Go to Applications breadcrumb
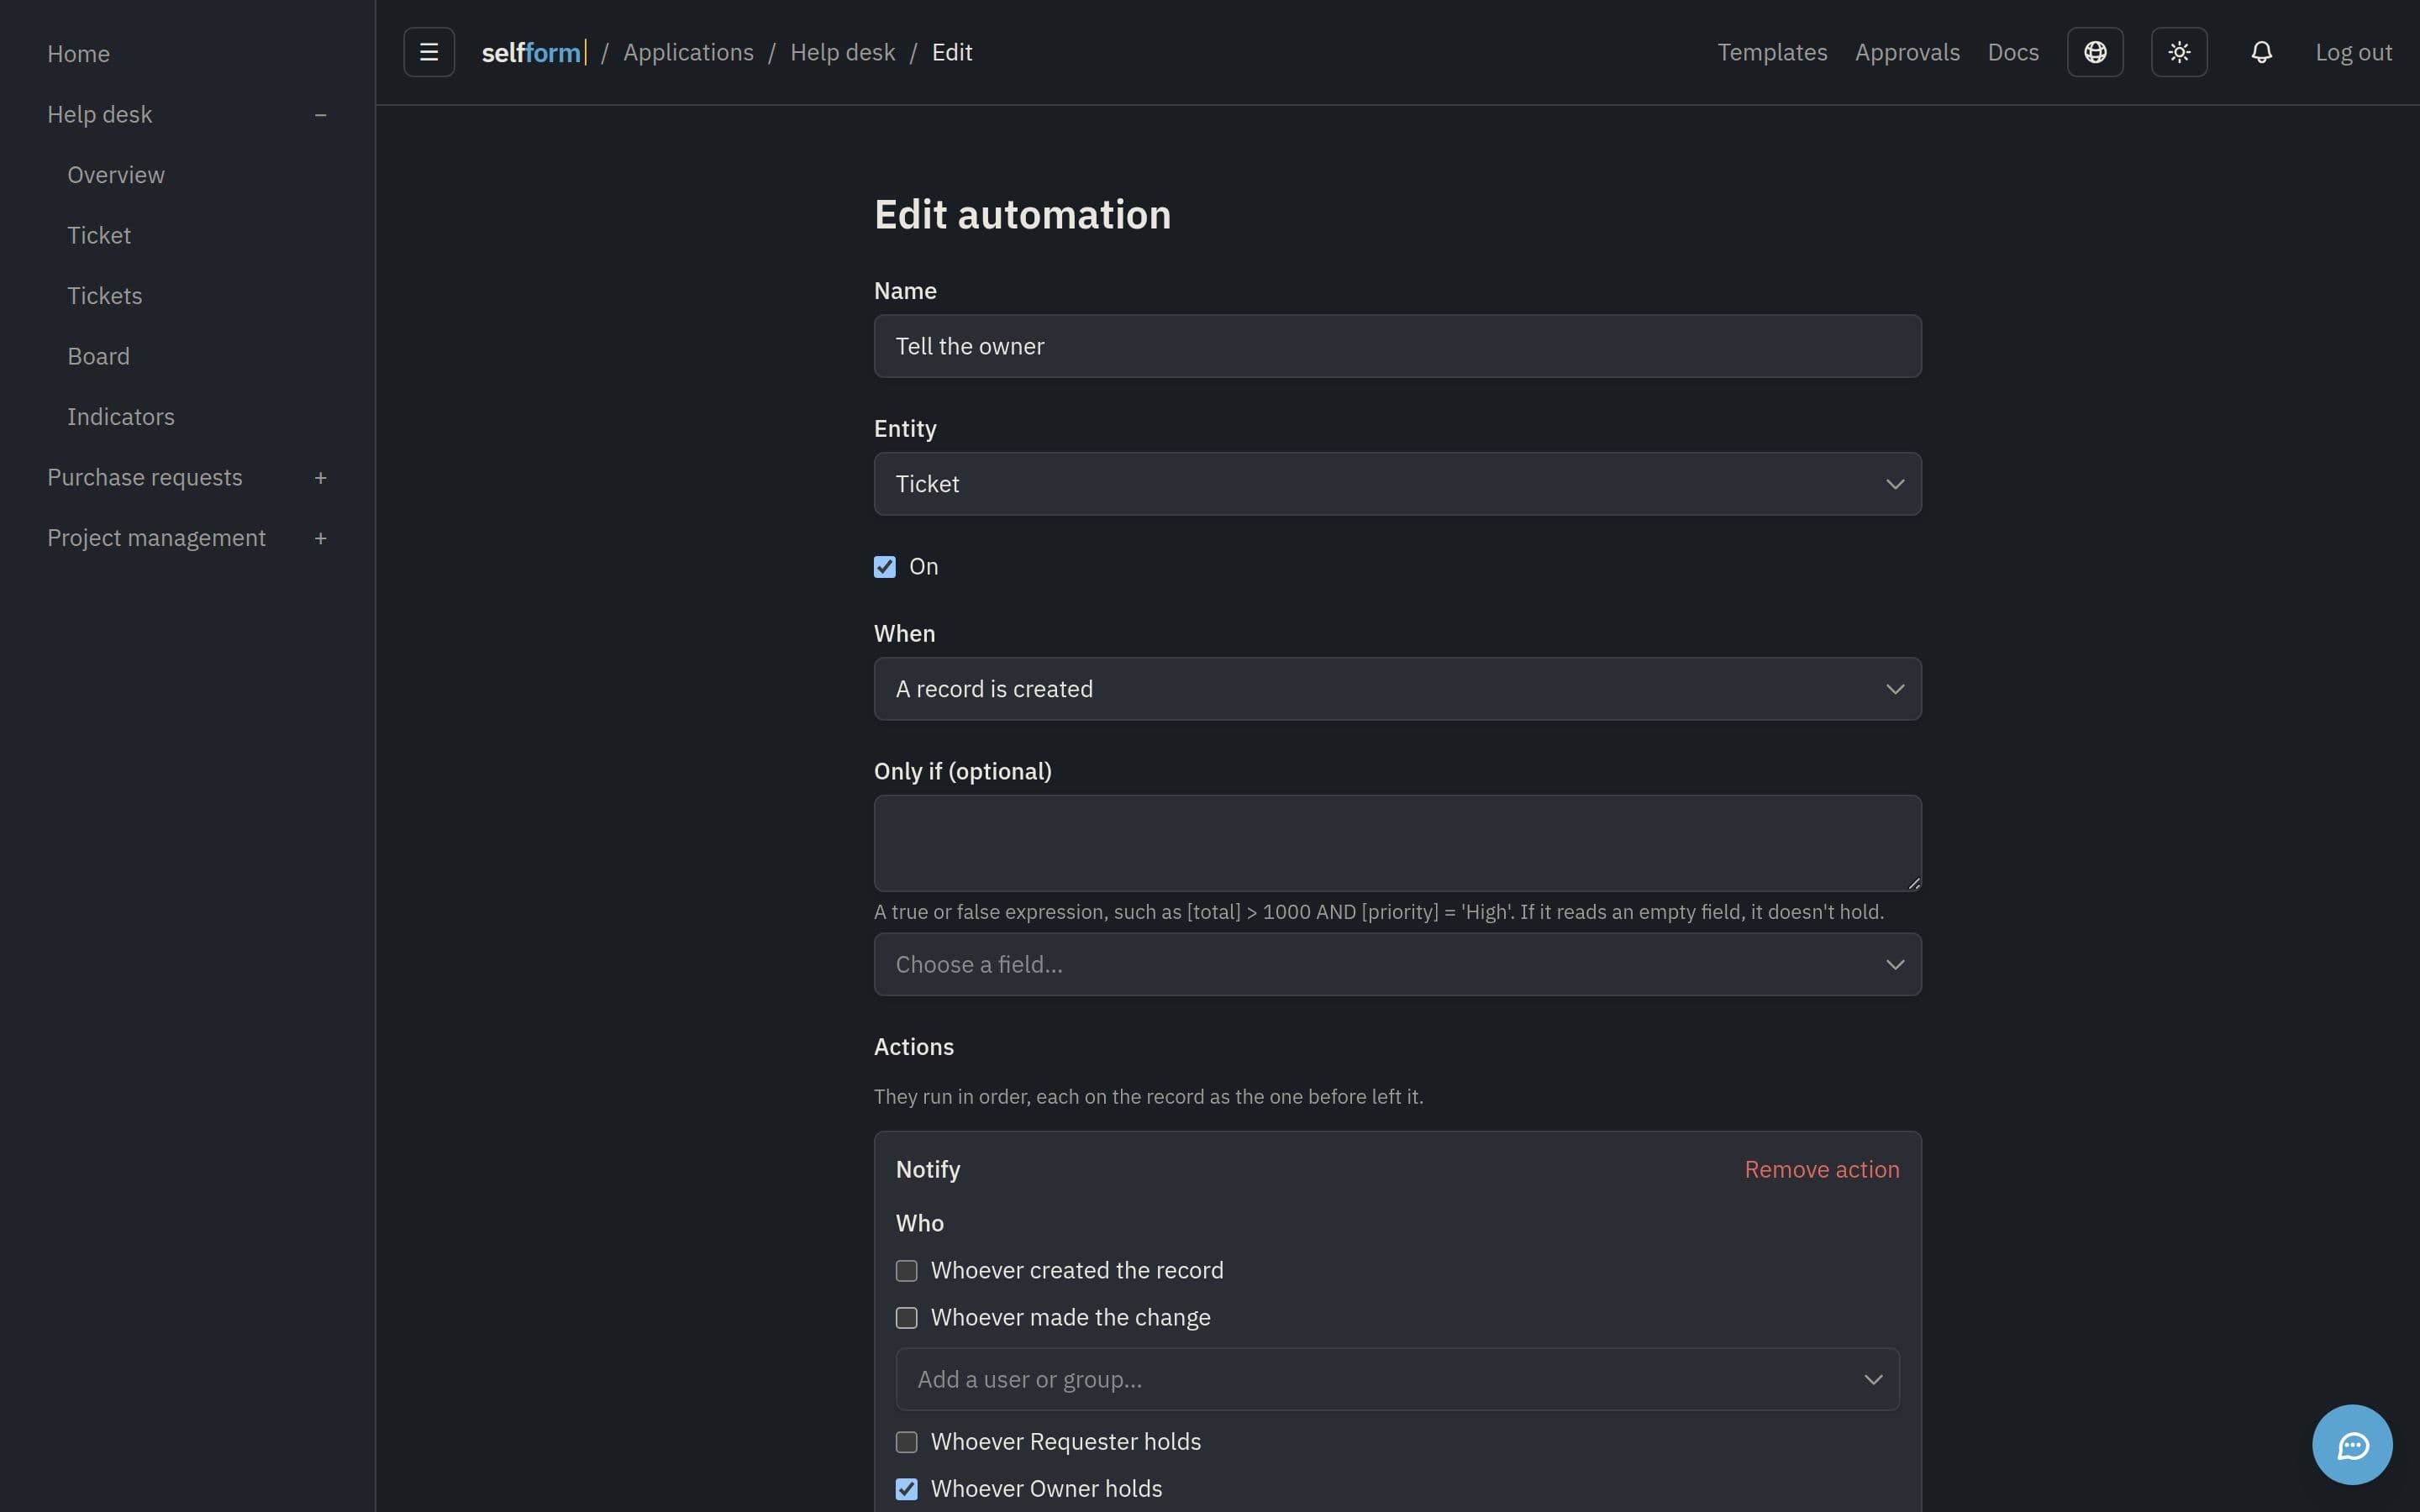Image resolution: width=2420 pixels, height=1512 pixels. [688, 52]
